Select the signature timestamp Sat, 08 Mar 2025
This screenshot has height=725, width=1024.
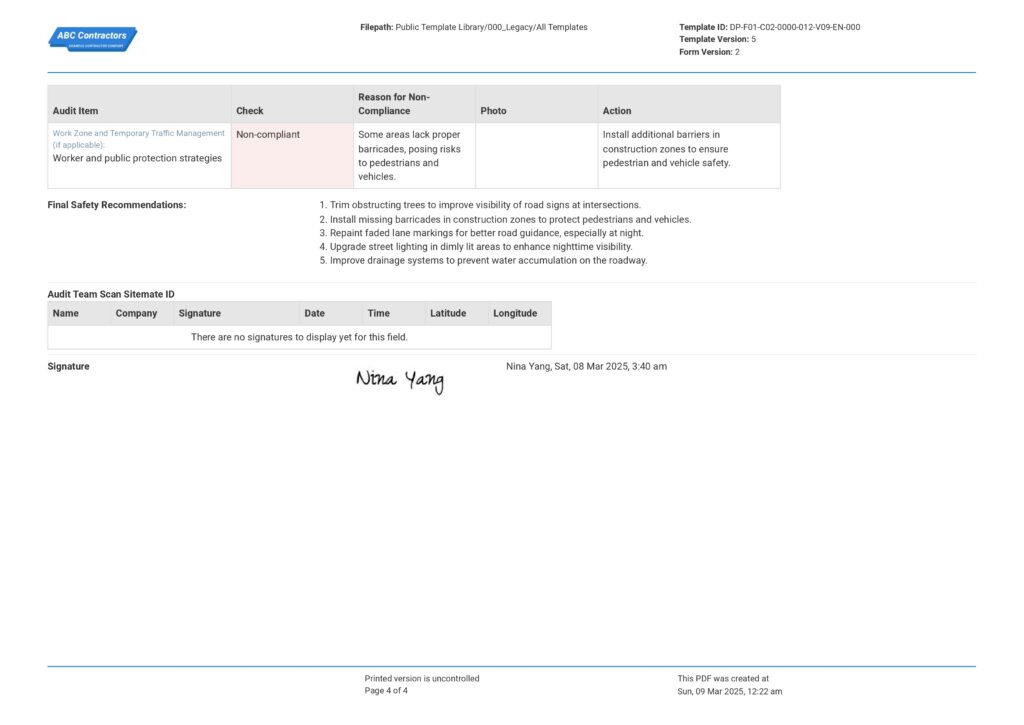pyautogui.click(x=585, y=365)
